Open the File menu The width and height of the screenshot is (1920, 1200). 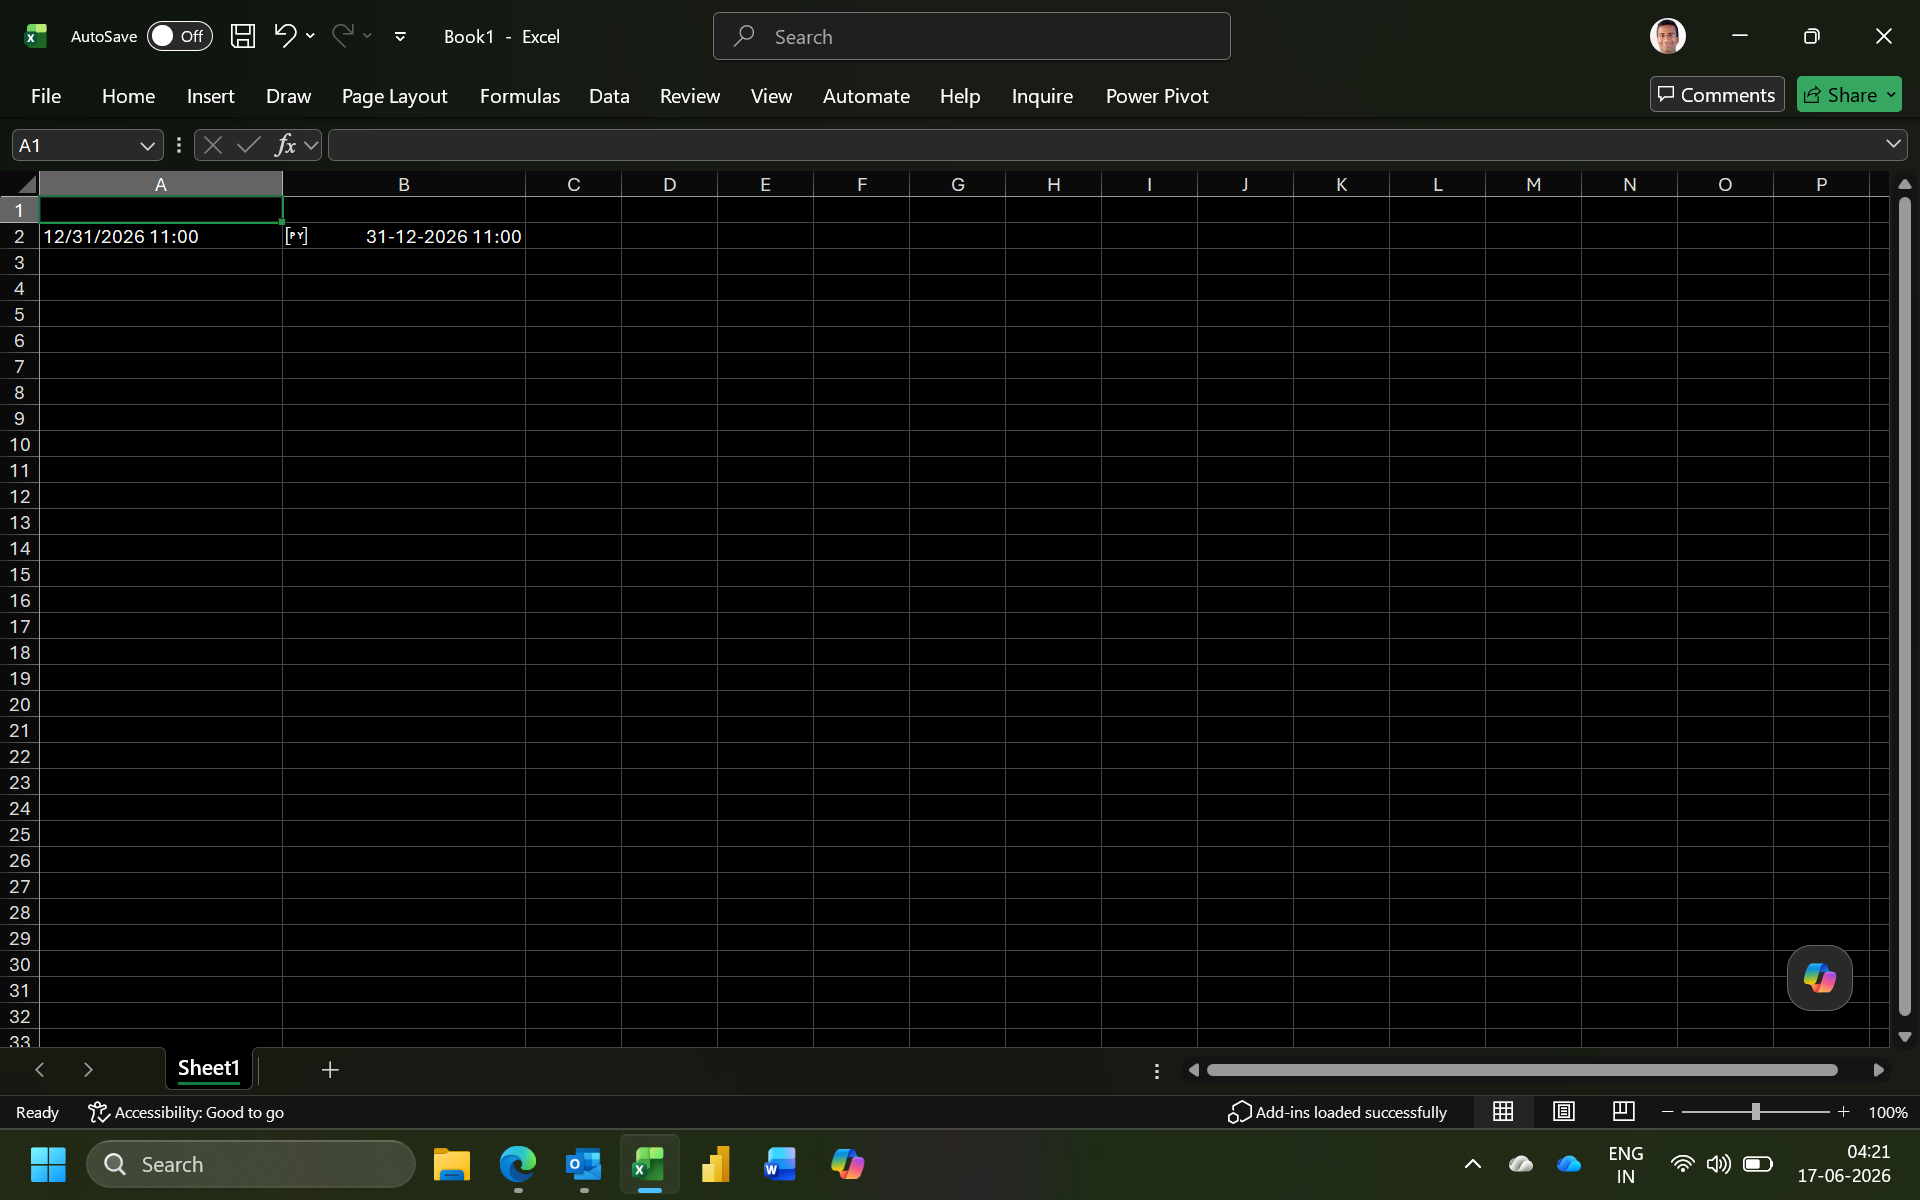(46, 96)
